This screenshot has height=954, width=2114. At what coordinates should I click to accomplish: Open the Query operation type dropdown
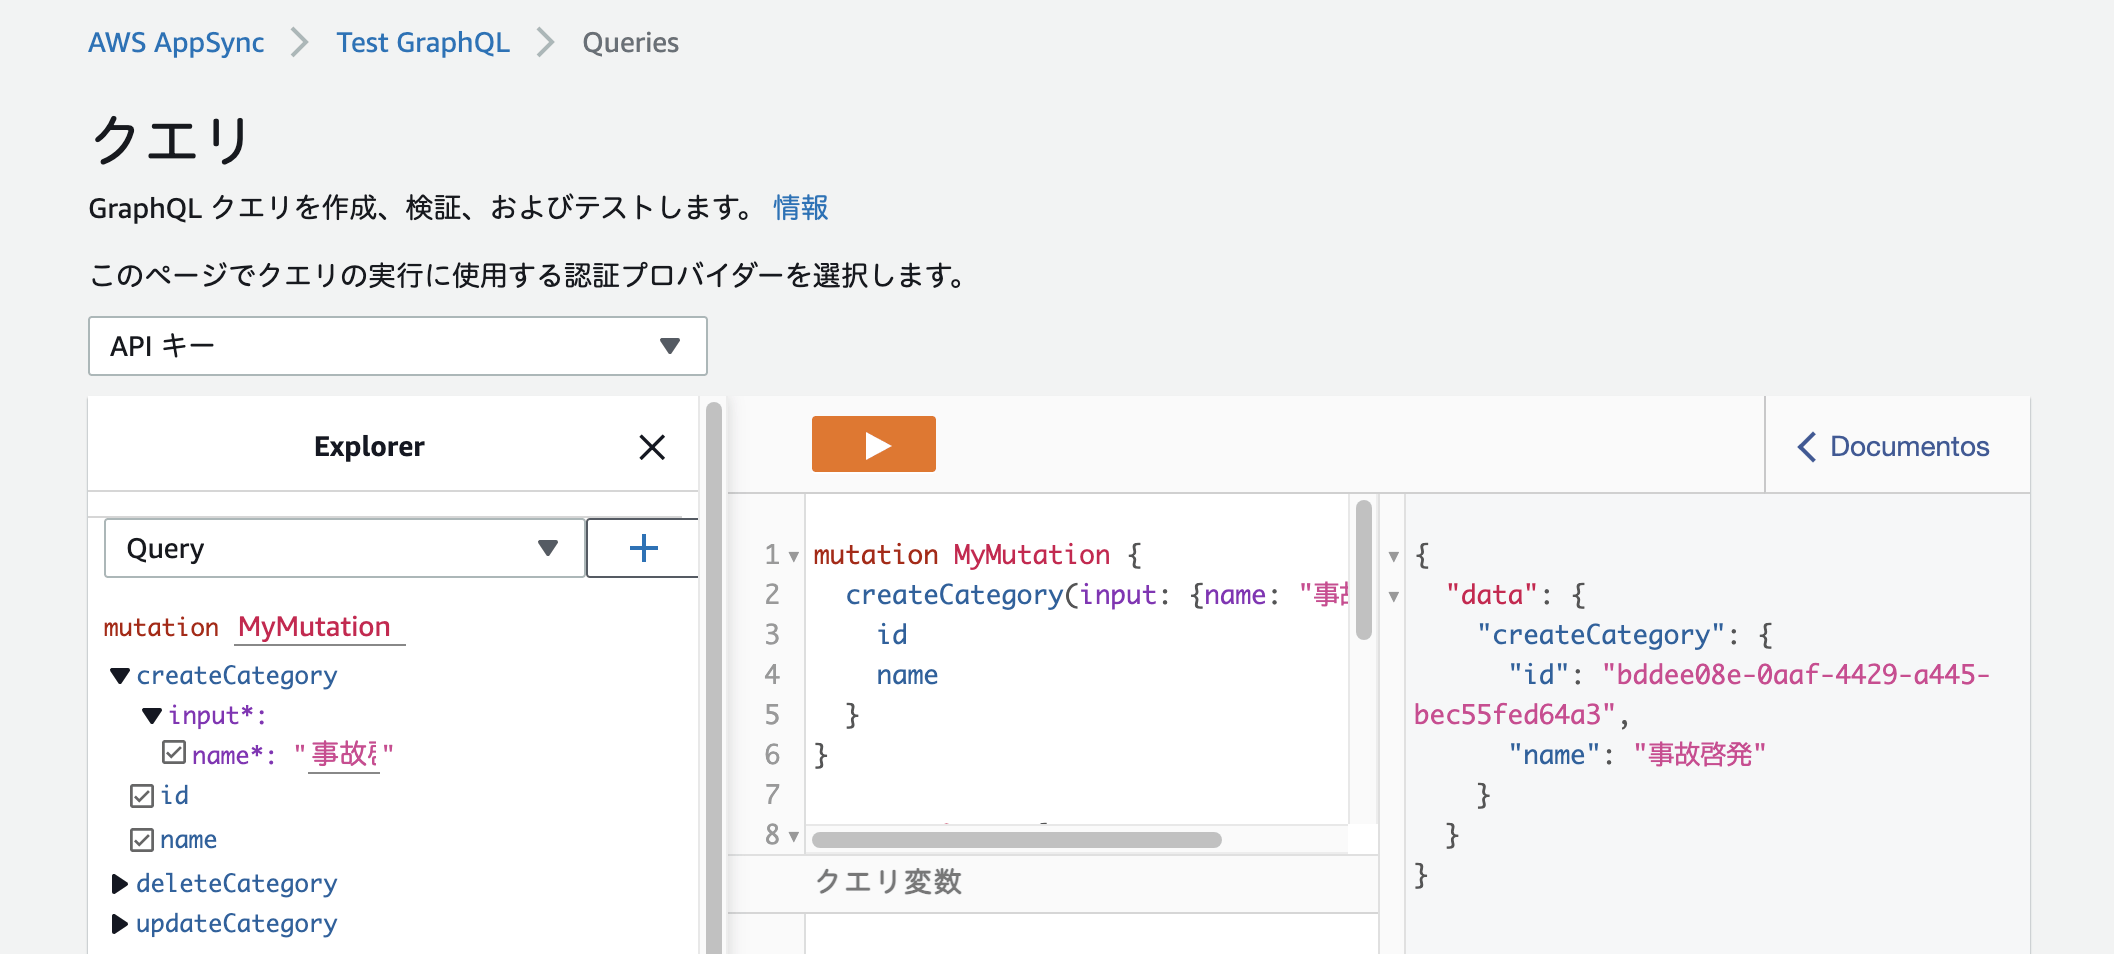(344, 548)
